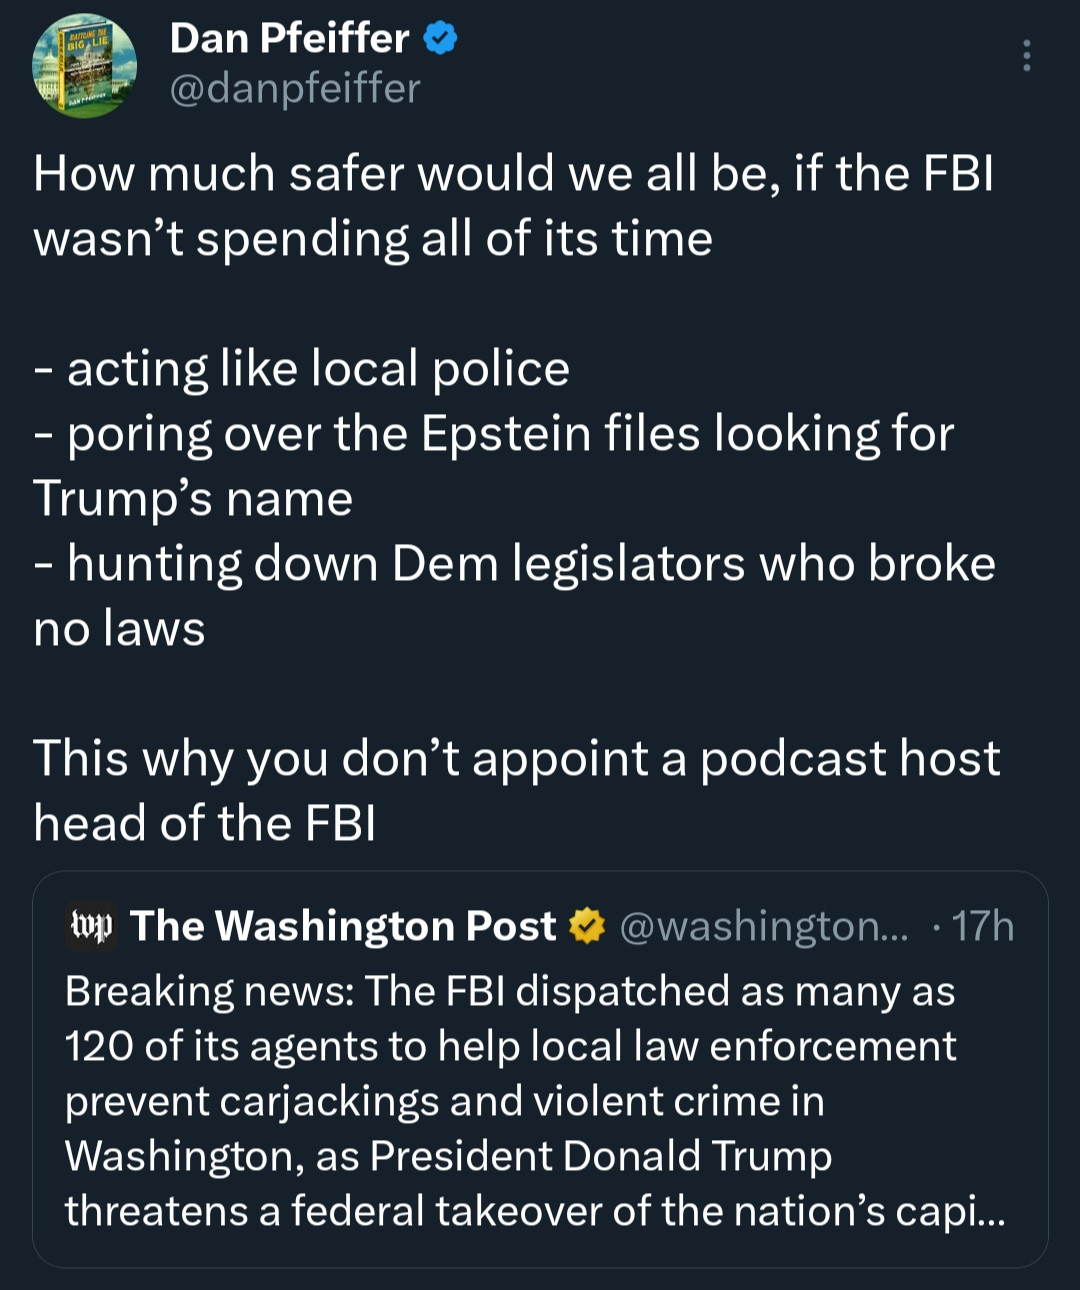Click Dan Pfeiffer's blue verified badge

click(x=440, y=39)
